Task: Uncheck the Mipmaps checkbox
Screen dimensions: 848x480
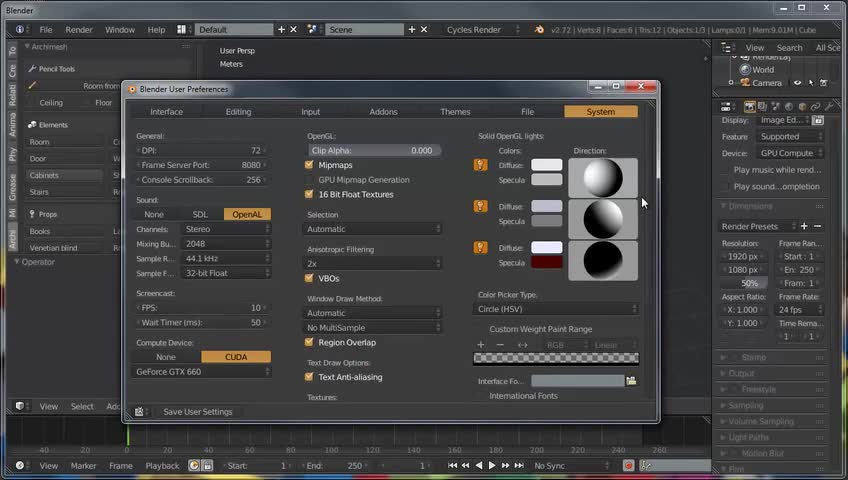Action: tap(309, 165)
